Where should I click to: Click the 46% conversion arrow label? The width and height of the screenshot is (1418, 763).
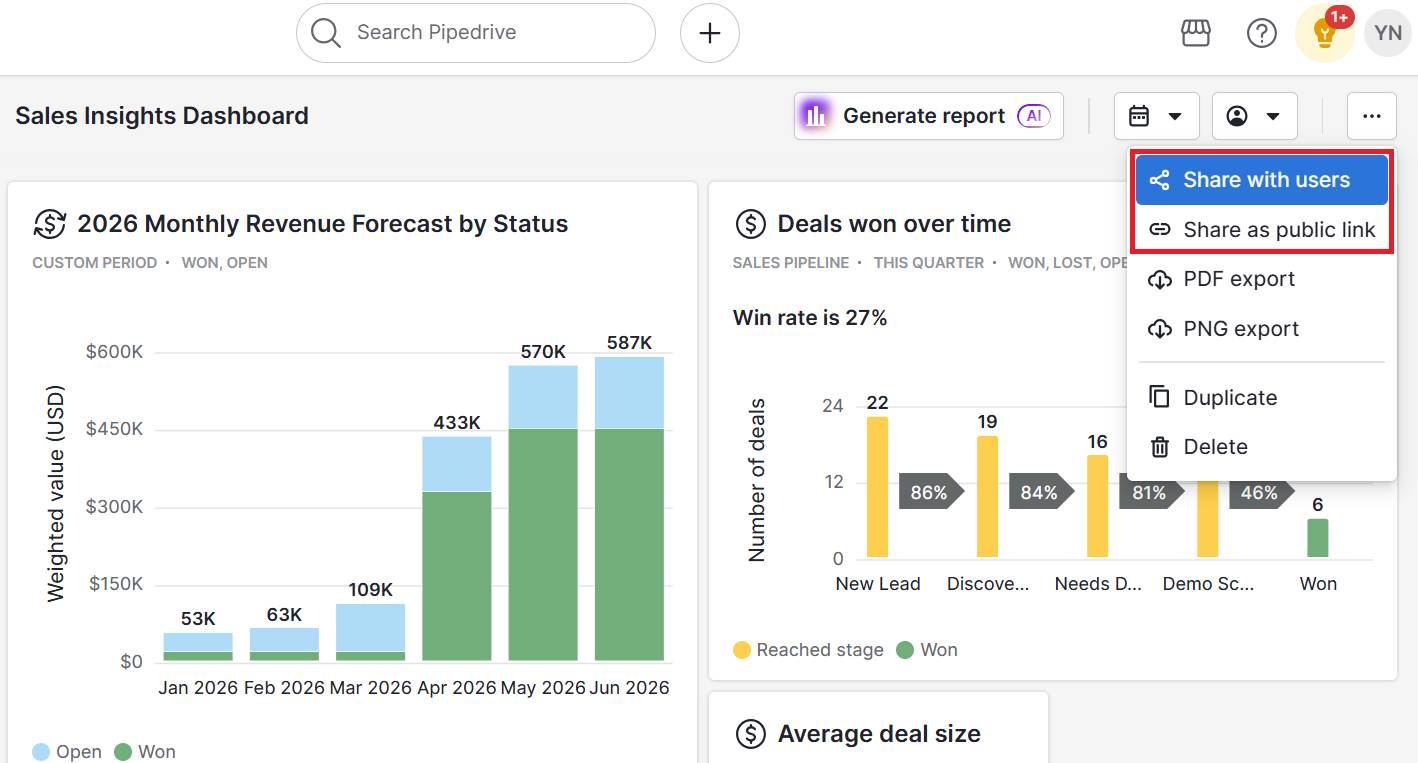click(1261, 493)
